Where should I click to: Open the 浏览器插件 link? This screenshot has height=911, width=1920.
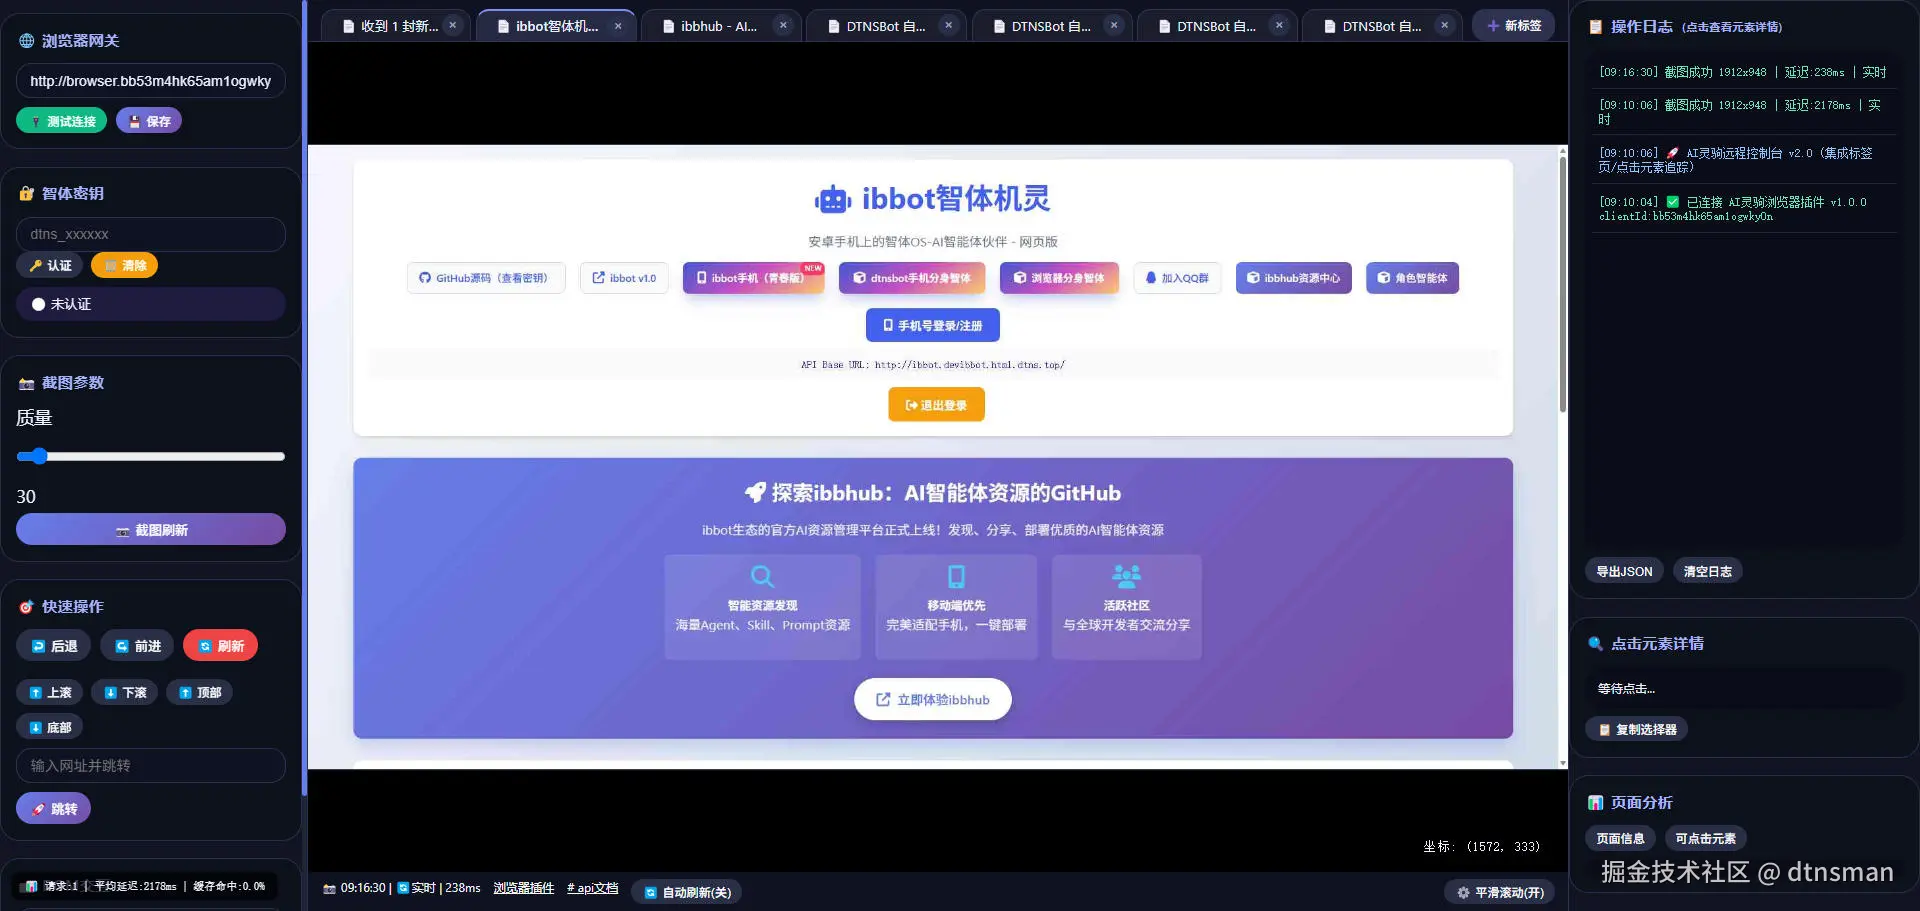click(524, 888)
